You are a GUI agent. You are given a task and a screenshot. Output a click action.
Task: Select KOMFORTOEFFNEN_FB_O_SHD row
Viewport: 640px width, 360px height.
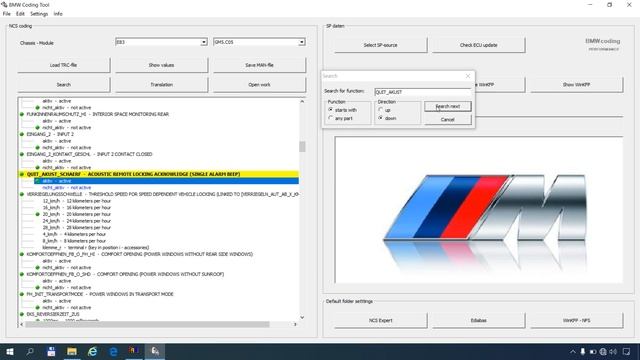[x=125, y=274]
